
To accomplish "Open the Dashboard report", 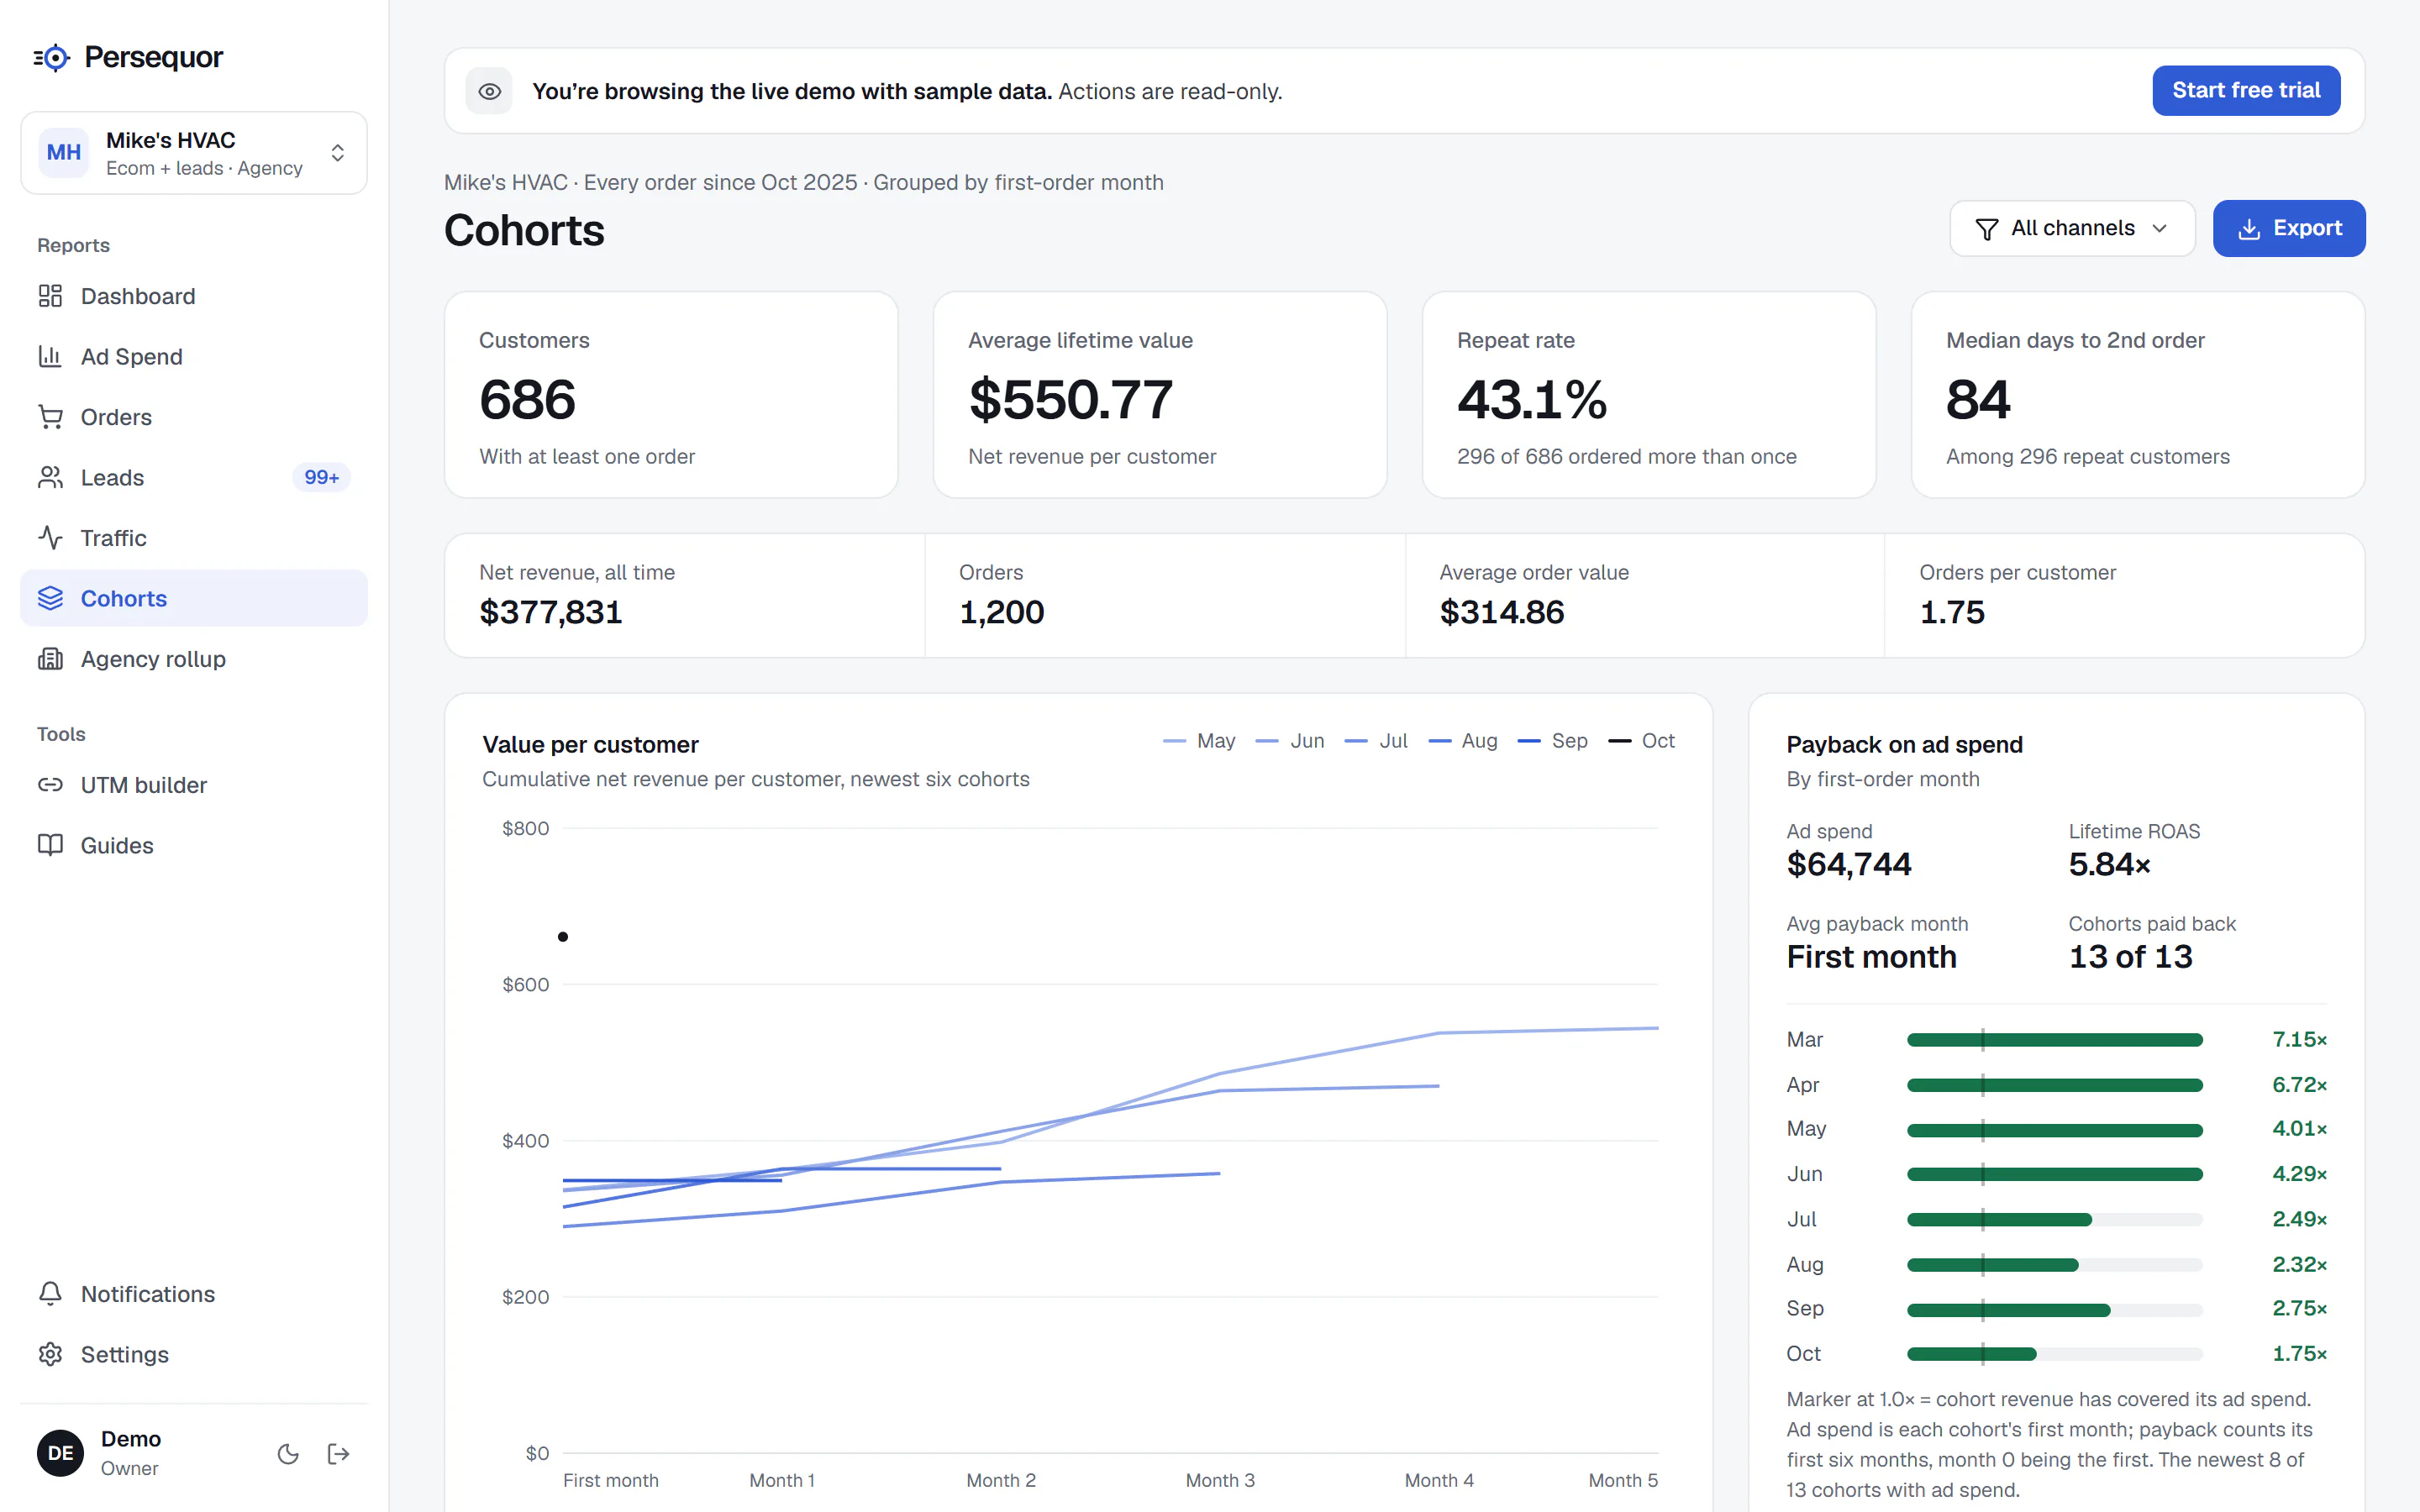I will click(194, 296).
